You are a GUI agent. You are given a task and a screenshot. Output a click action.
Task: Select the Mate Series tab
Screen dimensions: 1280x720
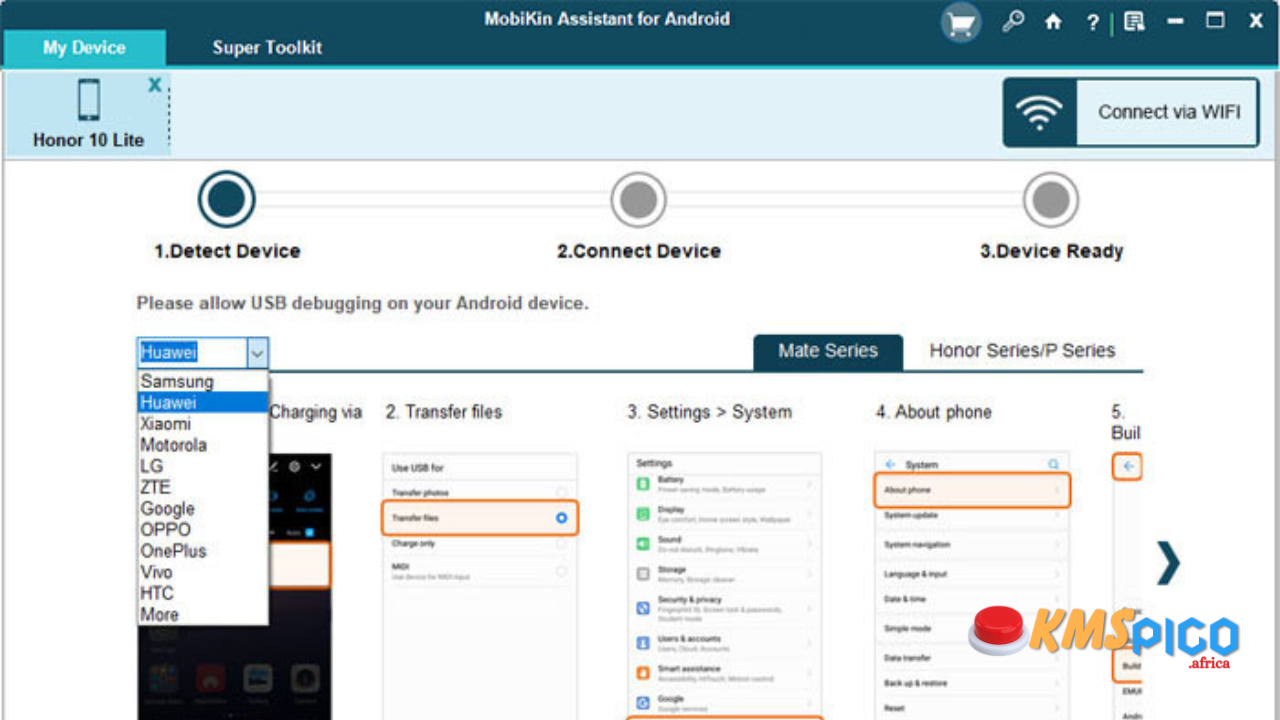[828, 351]
